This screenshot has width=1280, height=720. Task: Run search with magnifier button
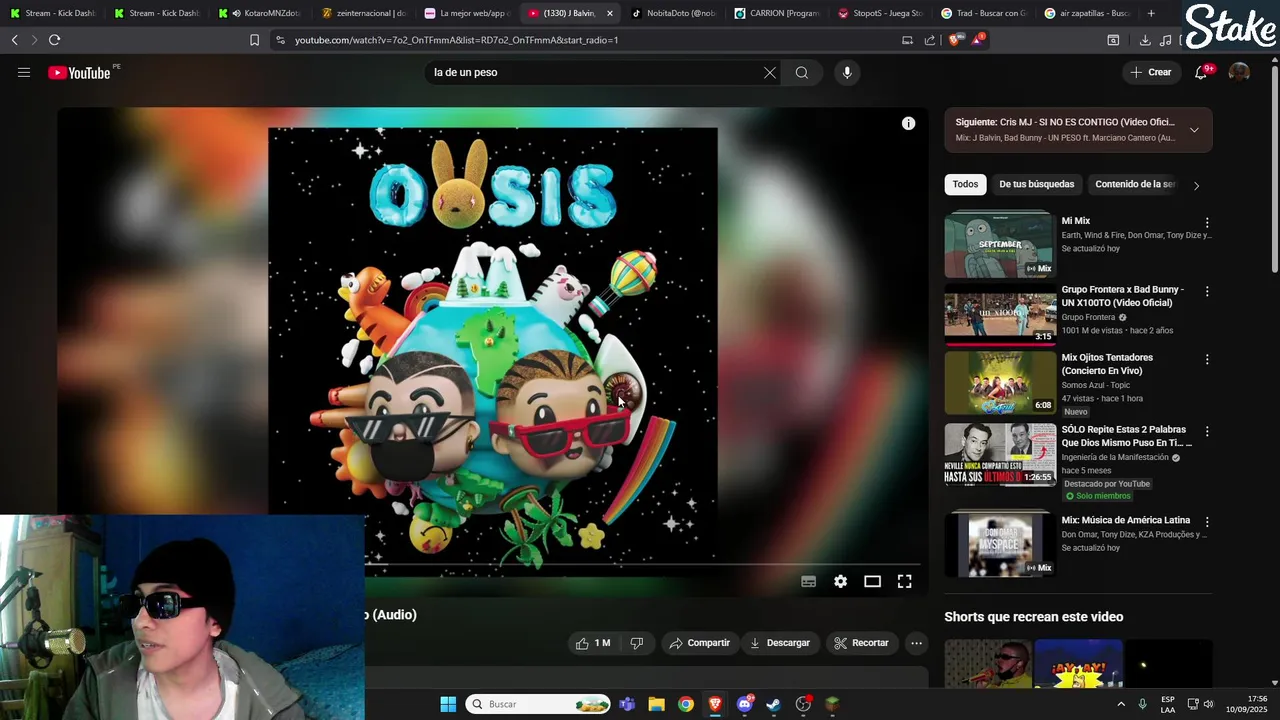[802, 72]
